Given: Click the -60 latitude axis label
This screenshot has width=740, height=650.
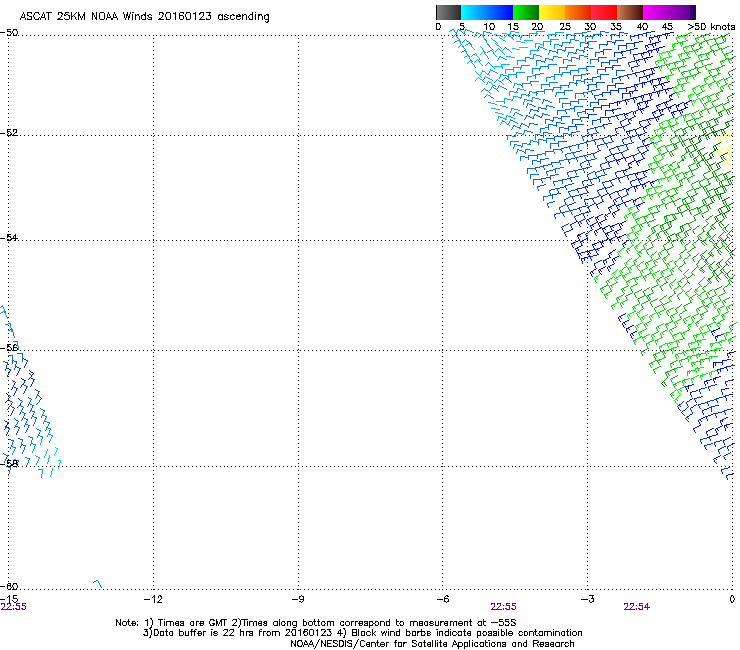Looking at the screenshot, I should pos(9,586).
